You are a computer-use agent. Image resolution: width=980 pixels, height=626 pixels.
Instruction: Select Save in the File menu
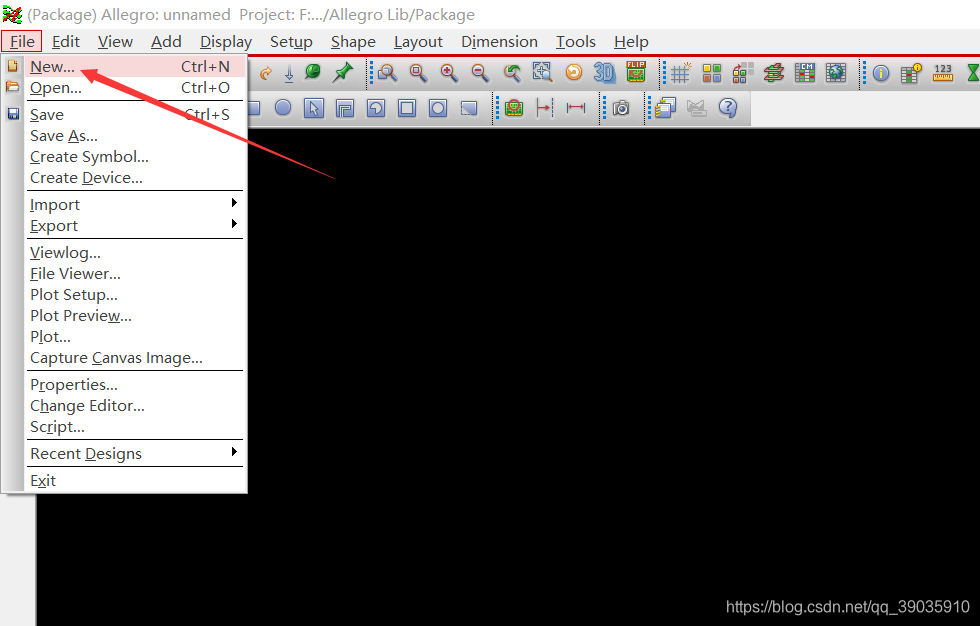136,115
